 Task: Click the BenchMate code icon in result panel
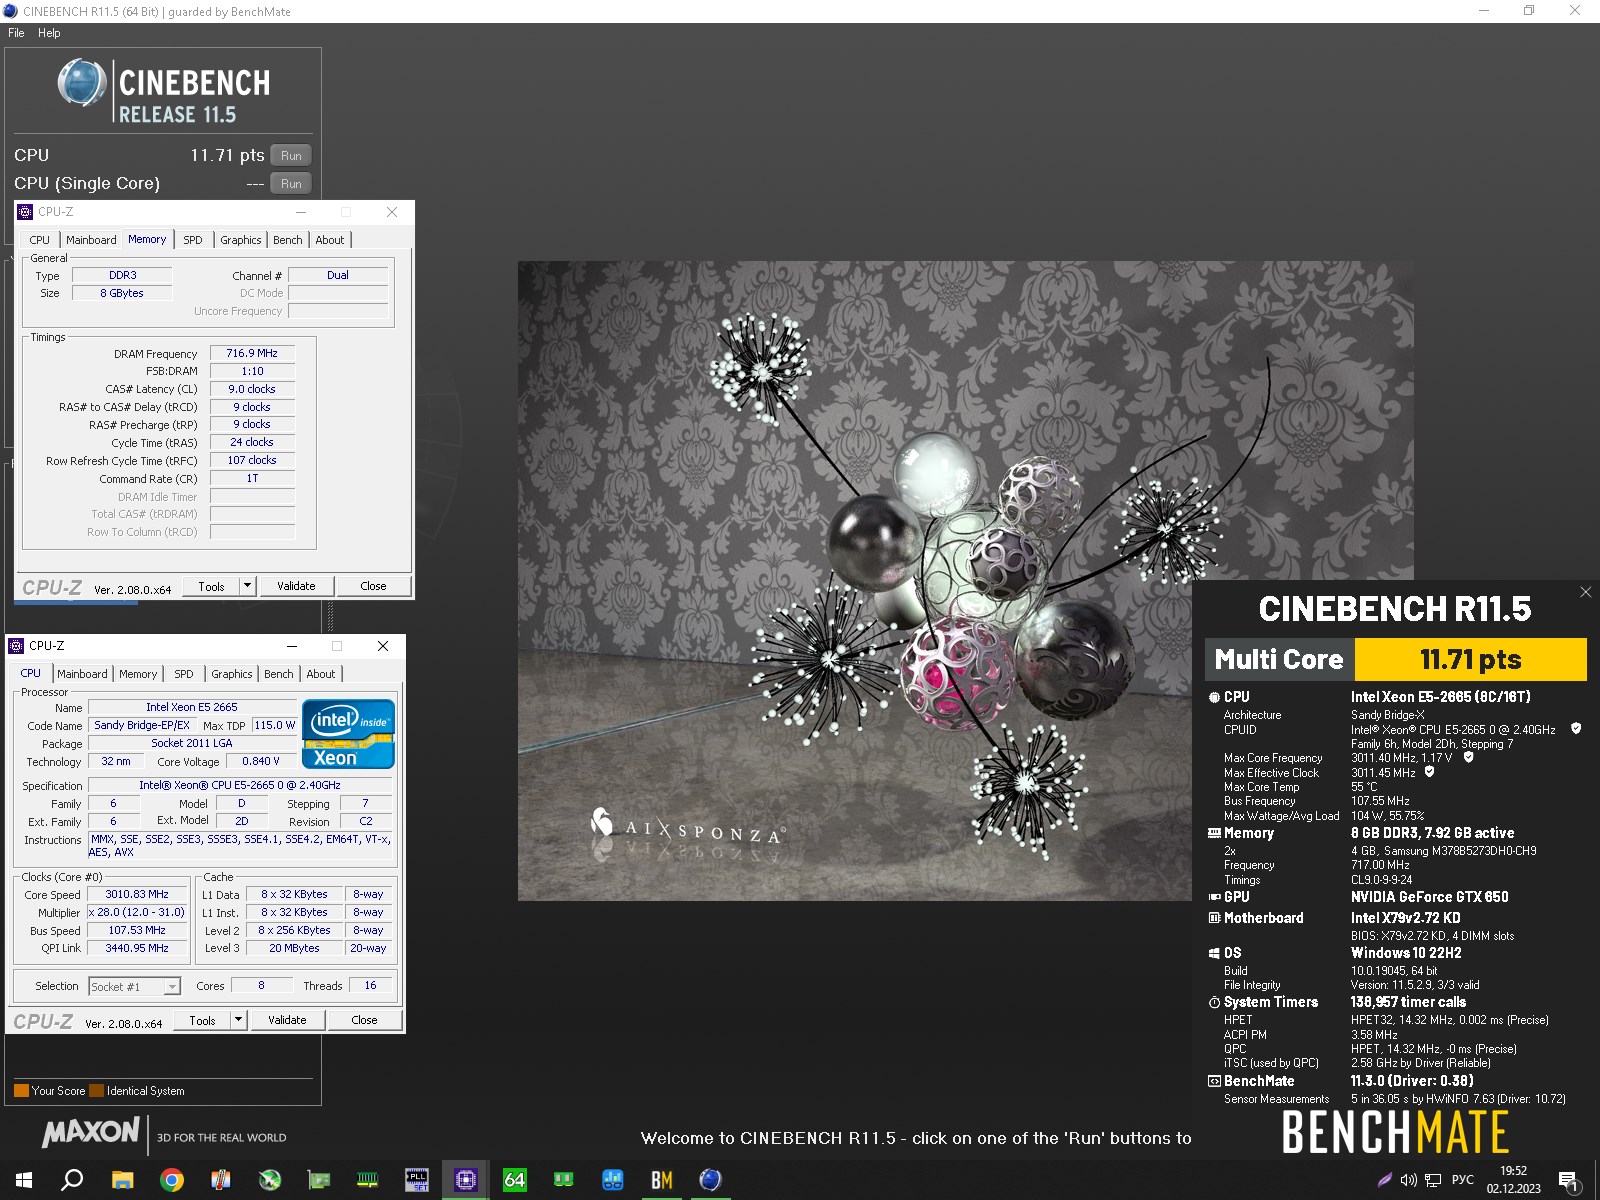pos(1214,1081)
